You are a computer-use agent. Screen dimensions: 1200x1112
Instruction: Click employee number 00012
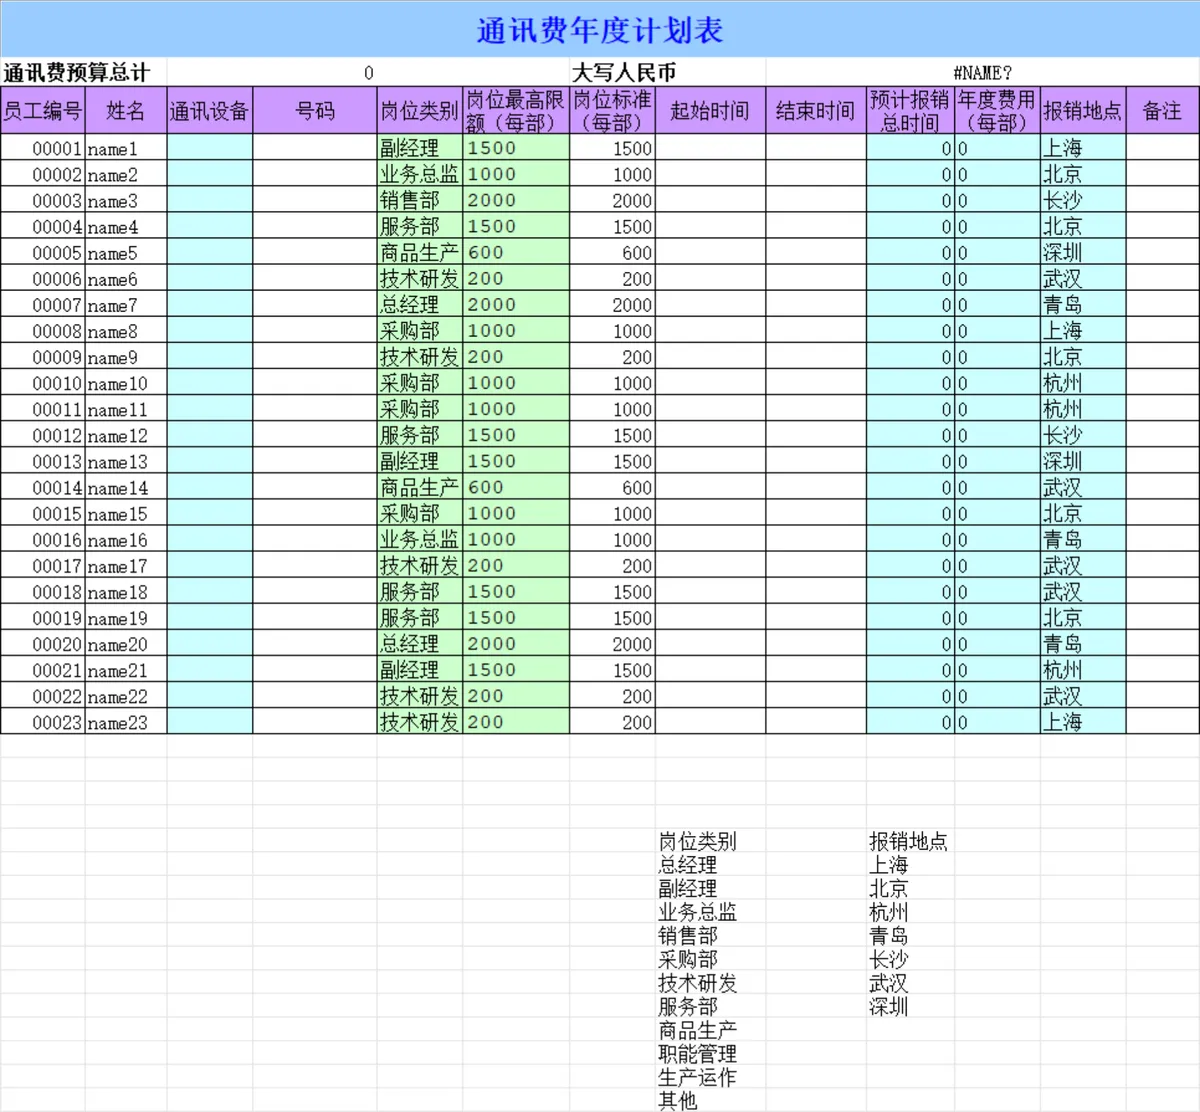[42, 435]
